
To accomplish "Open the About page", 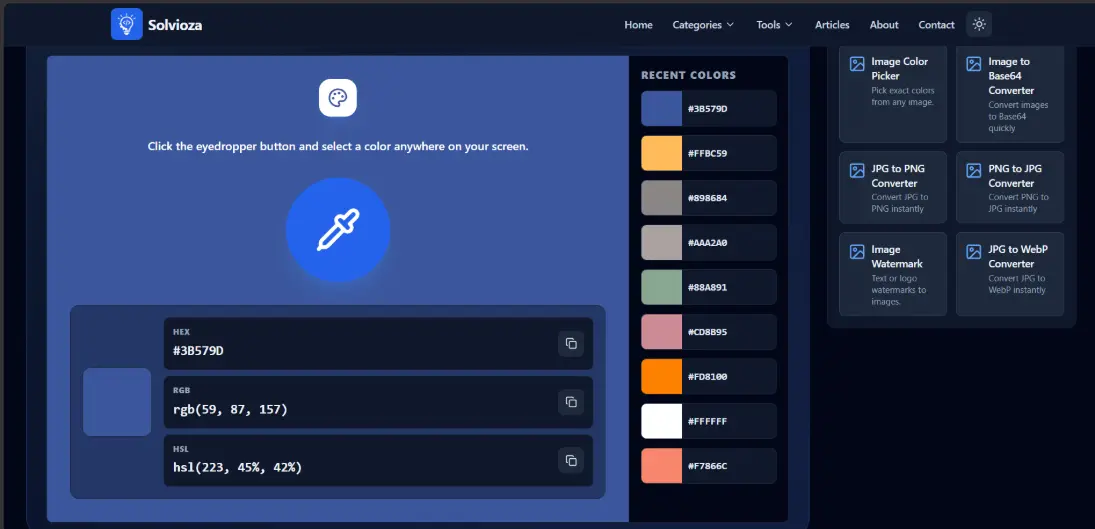I will [884, 24].
